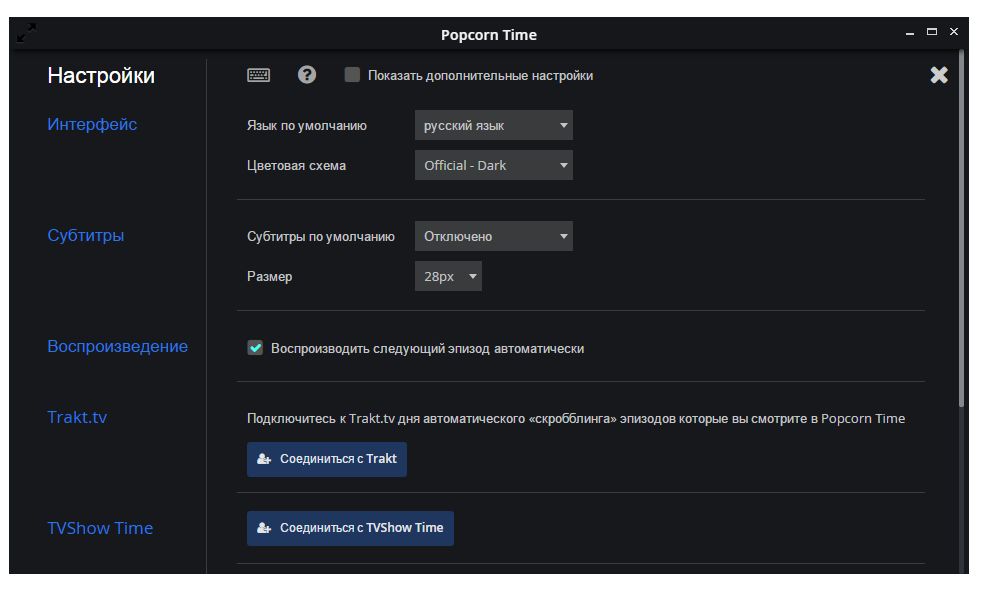Toggle autoplay next episode checkbox
Viewport: 983px width, 594px height.
tap(255, 348)
